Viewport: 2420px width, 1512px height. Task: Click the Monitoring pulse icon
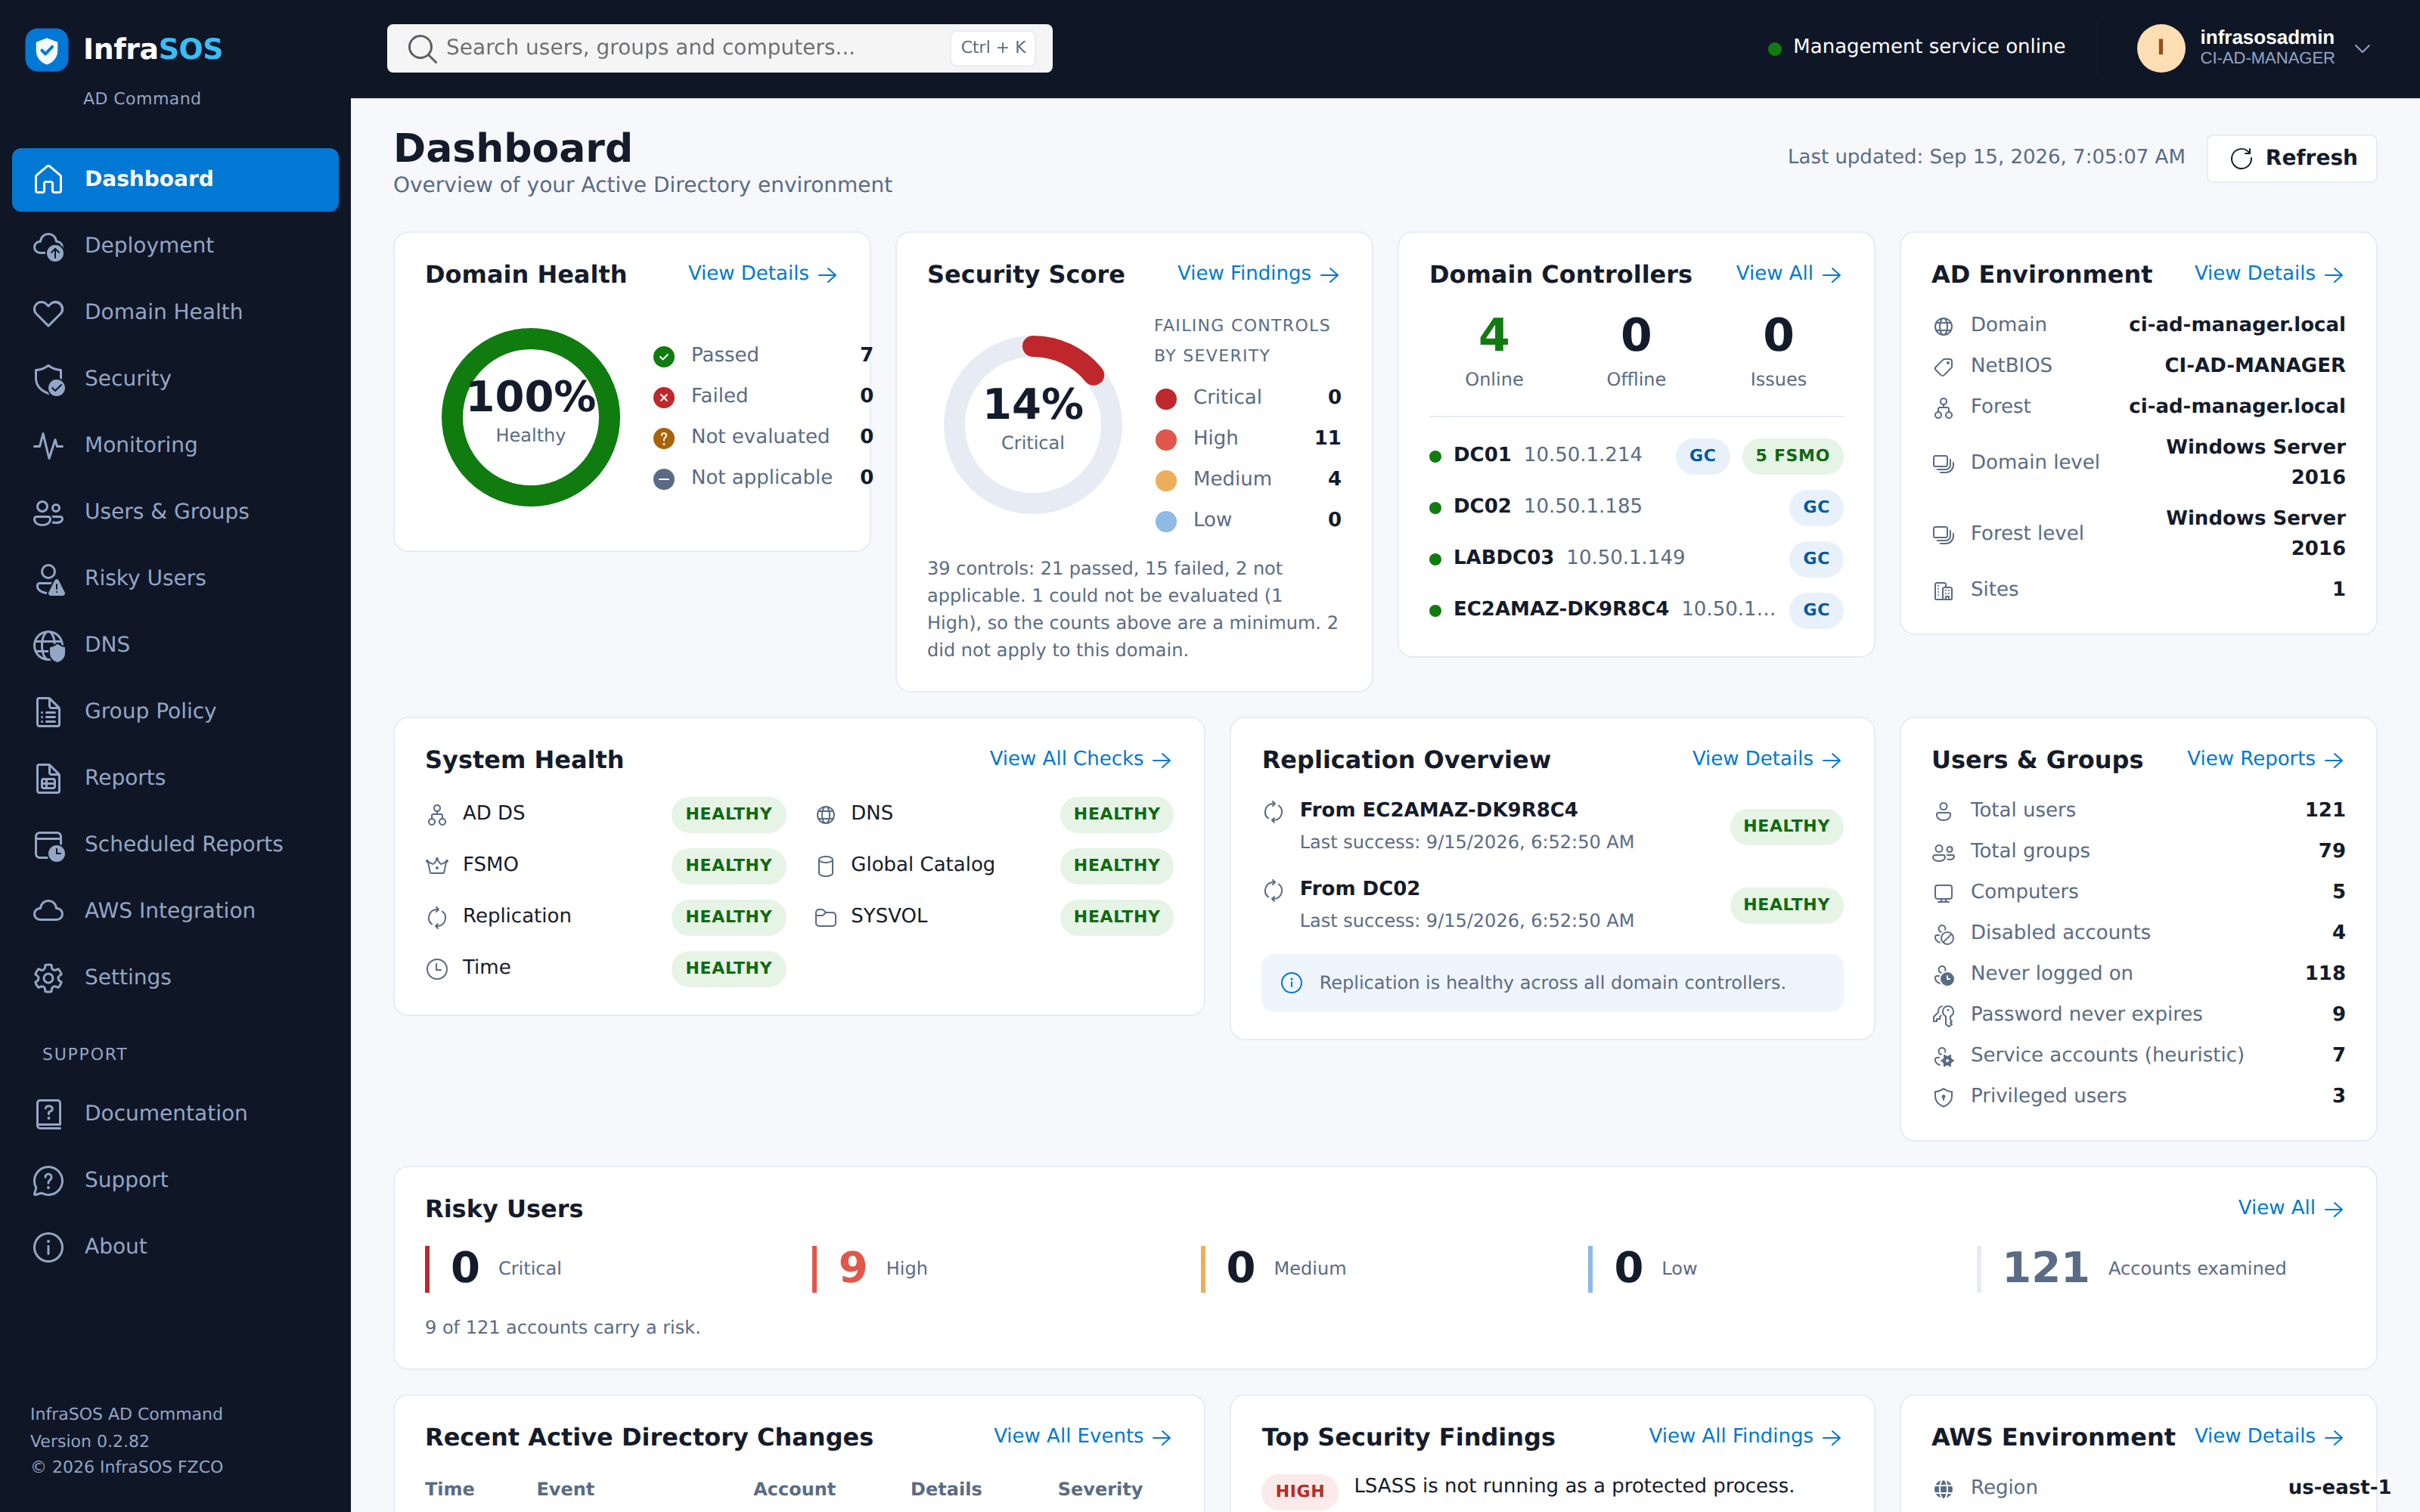tap(48, 445)
